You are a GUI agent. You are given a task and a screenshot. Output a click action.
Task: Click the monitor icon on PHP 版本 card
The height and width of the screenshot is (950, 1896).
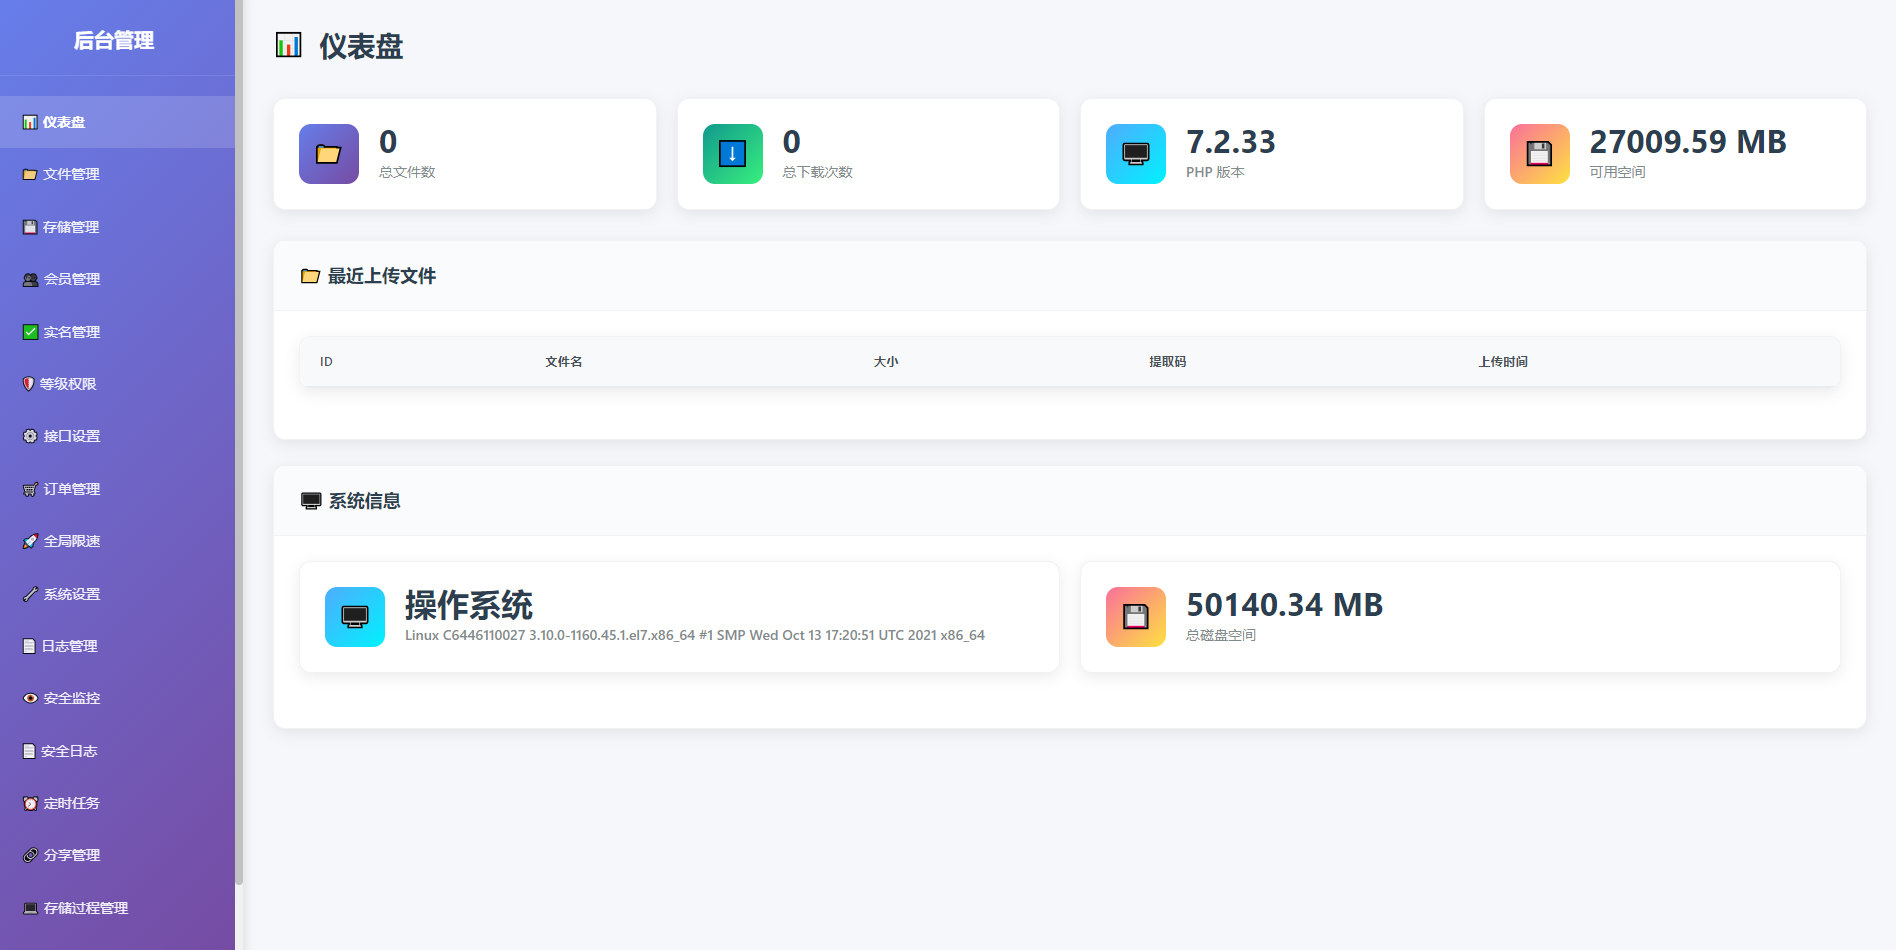pos(1135,154)
